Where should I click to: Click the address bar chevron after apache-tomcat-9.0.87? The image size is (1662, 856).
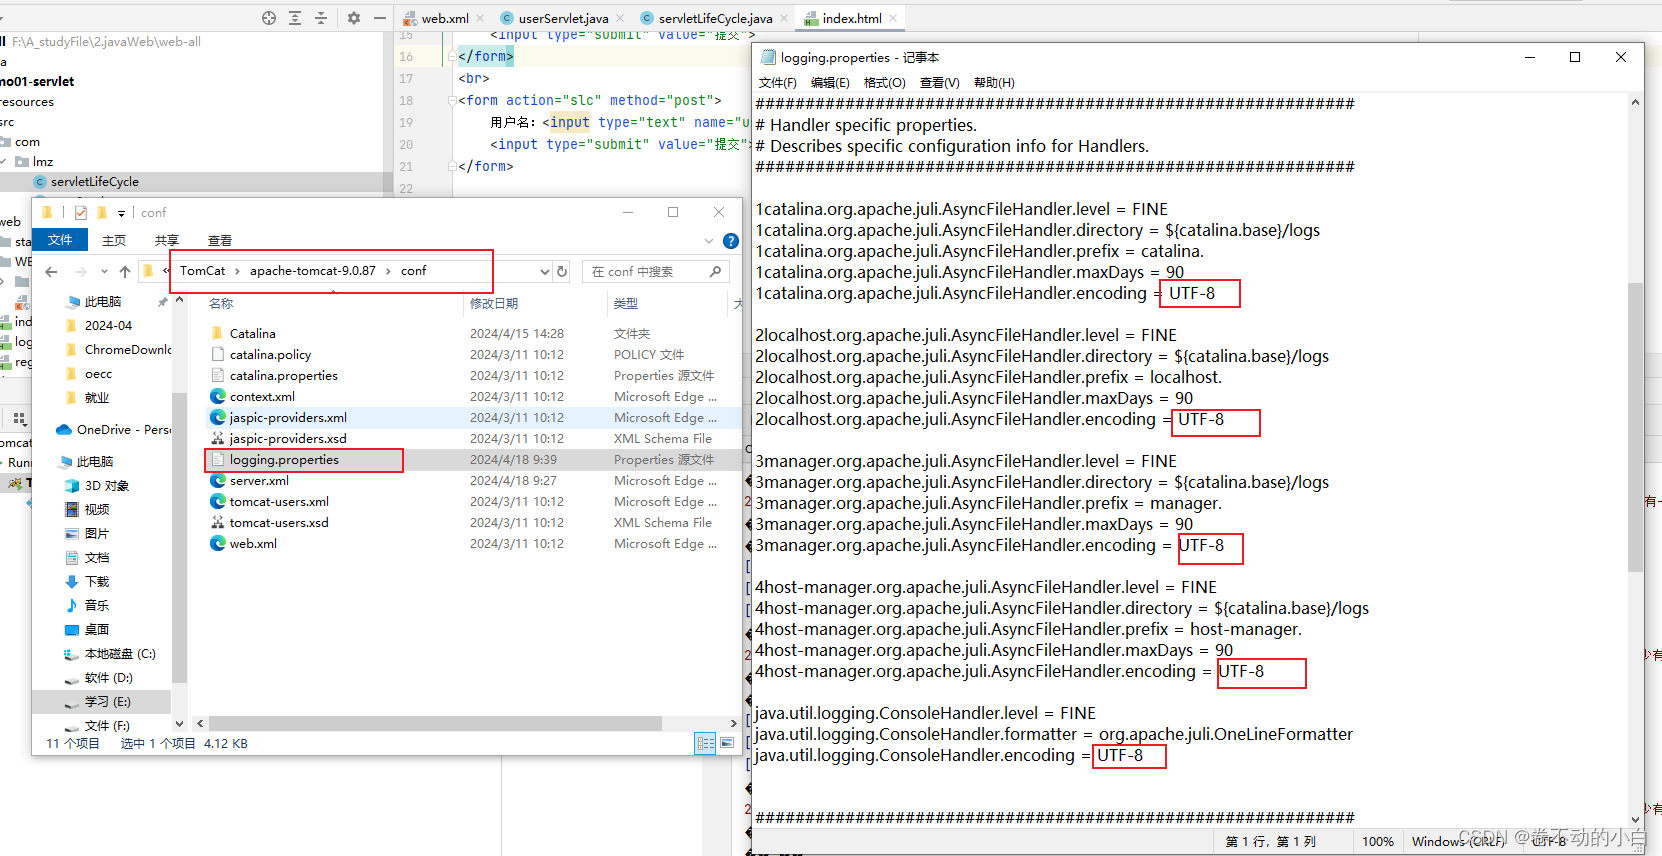tap(389, 271)
